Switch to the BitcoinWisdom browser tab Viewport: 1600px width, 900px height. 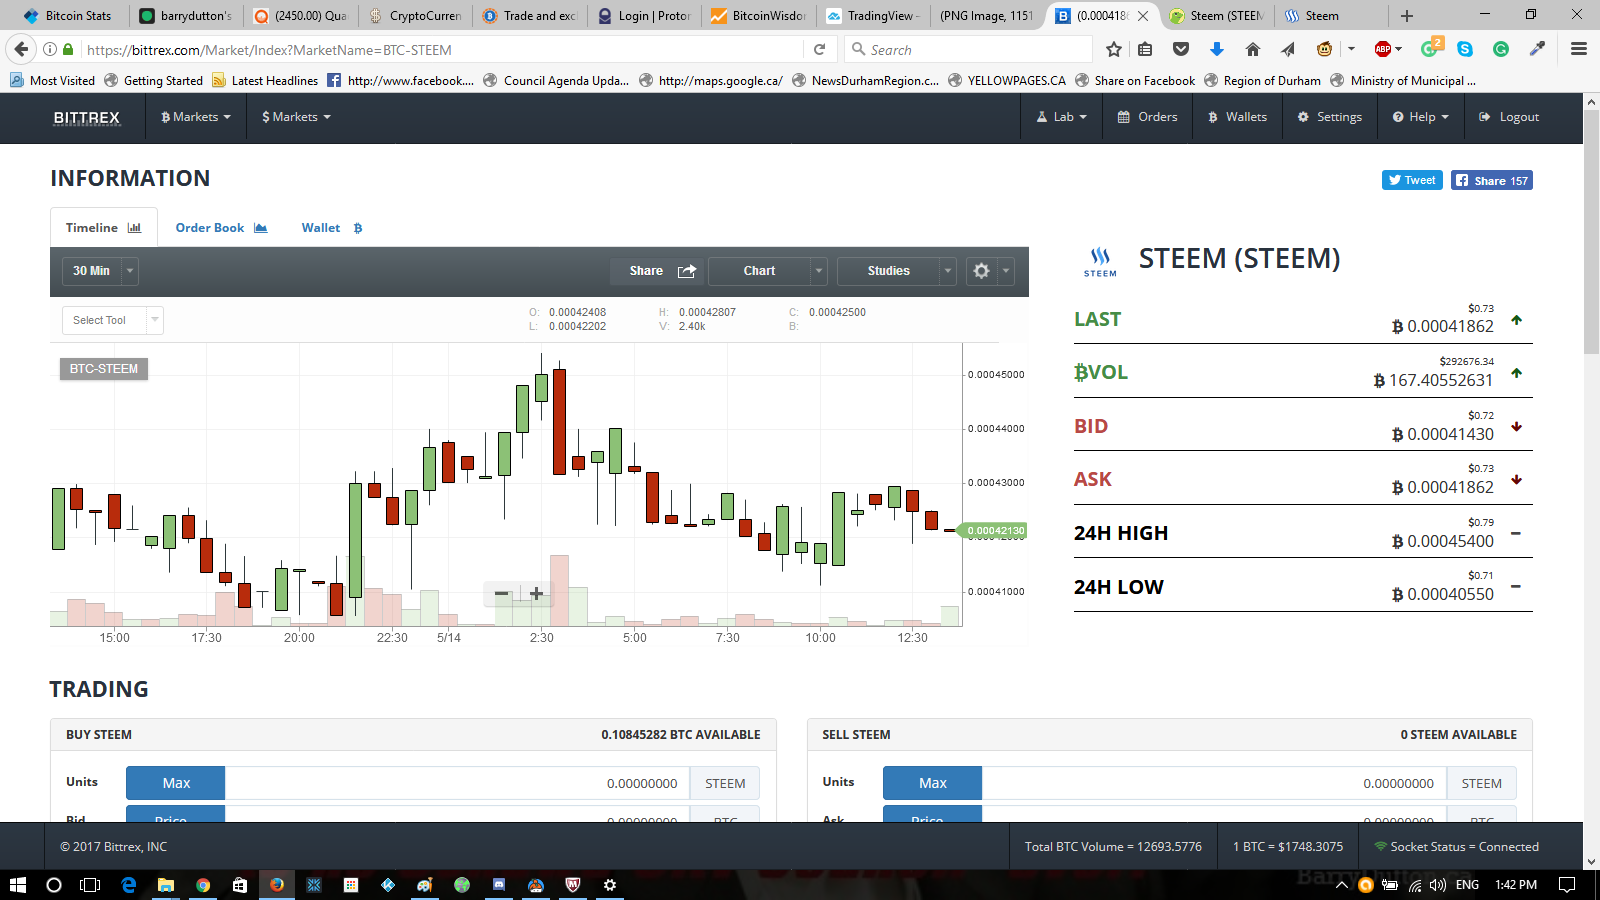click(x=759, y=15)
